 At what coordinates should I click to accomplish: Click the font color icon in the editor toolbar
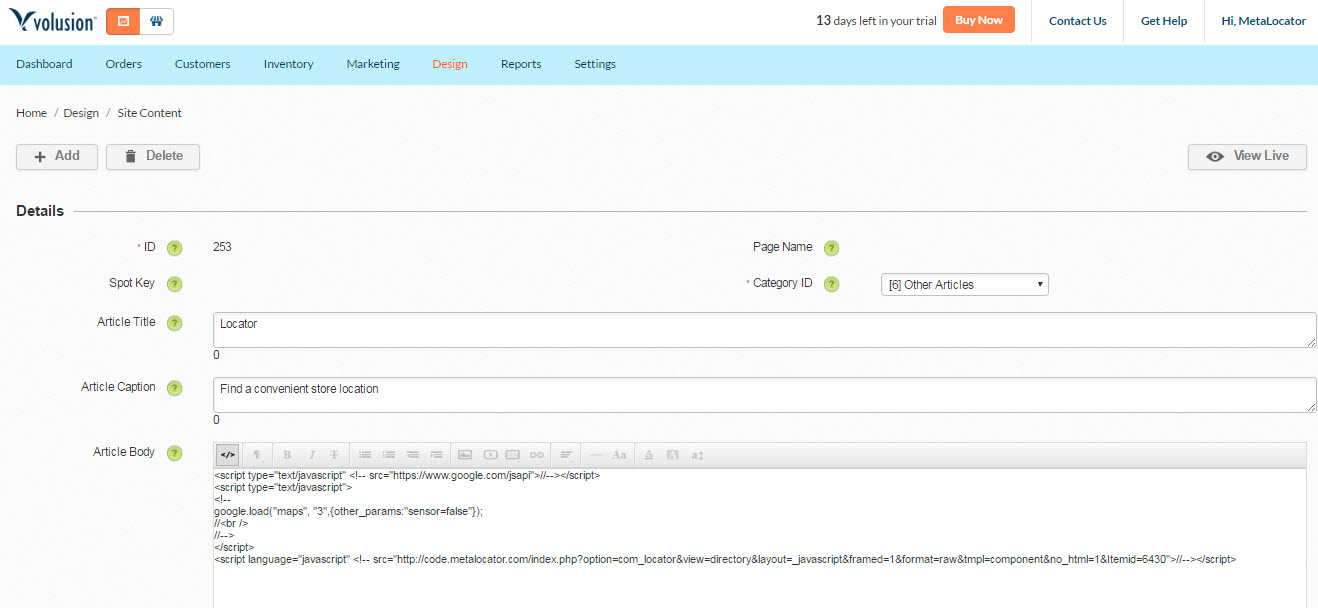click(x=648, y=455)
